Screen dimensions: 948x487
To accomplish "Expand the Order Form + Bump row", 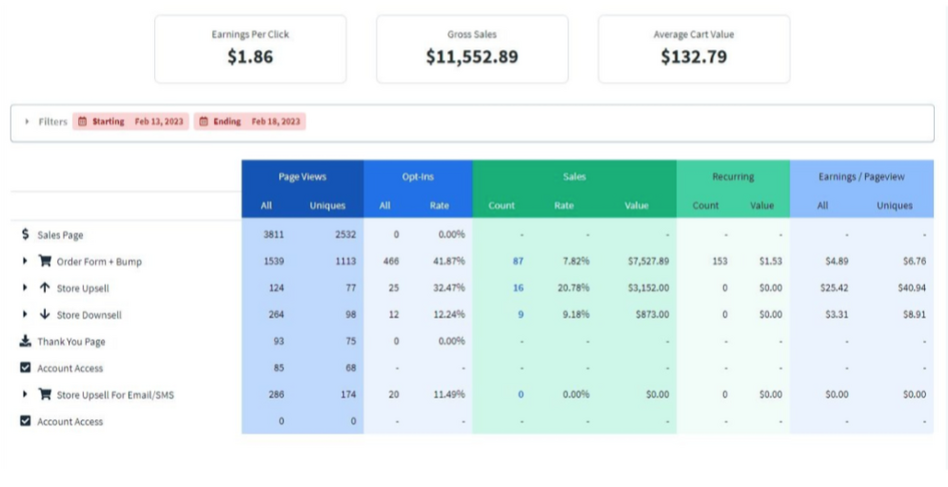I will tap(25, 262).
